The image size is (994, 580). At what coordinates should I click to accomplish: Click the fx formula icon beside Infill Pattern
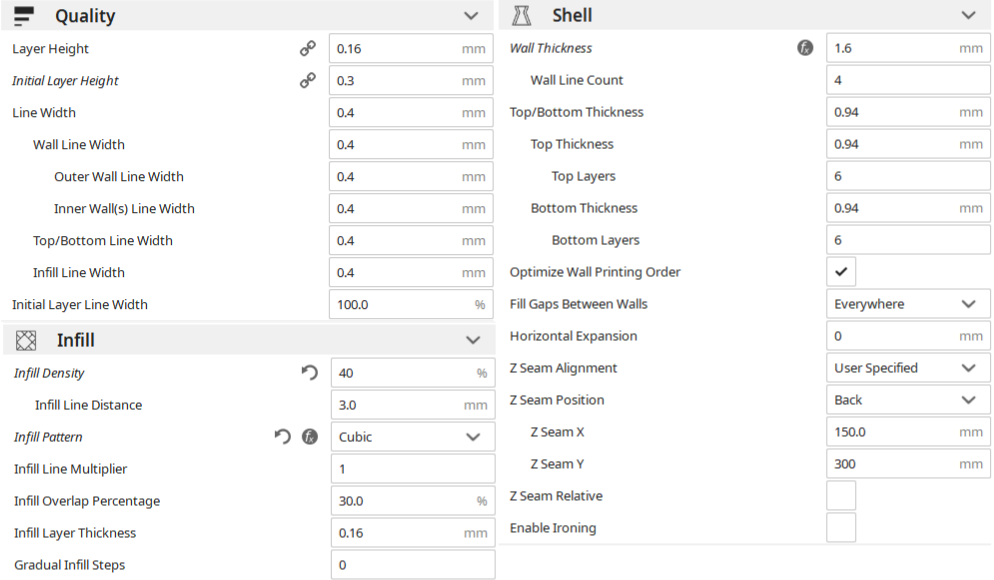309,437
